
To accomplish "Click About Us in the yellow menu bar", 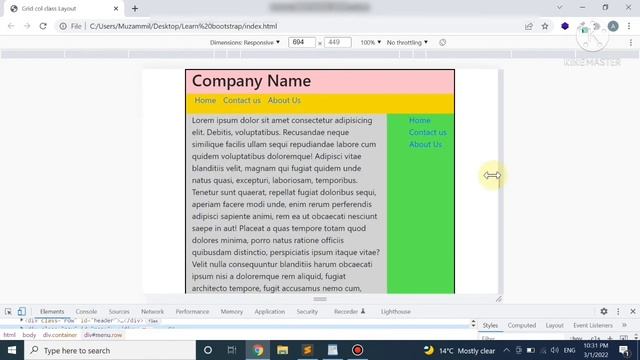I will coord(284,100).
